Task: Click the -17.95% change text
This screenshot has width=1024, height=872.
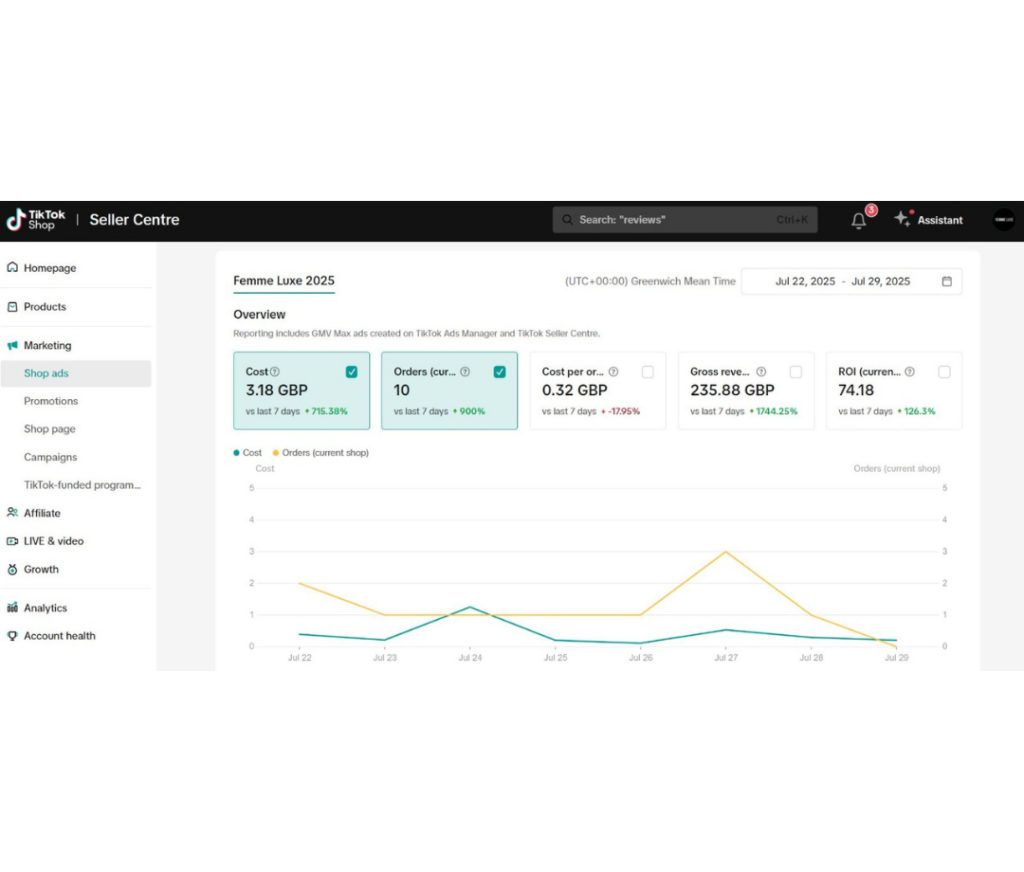Action: point(624,412)
